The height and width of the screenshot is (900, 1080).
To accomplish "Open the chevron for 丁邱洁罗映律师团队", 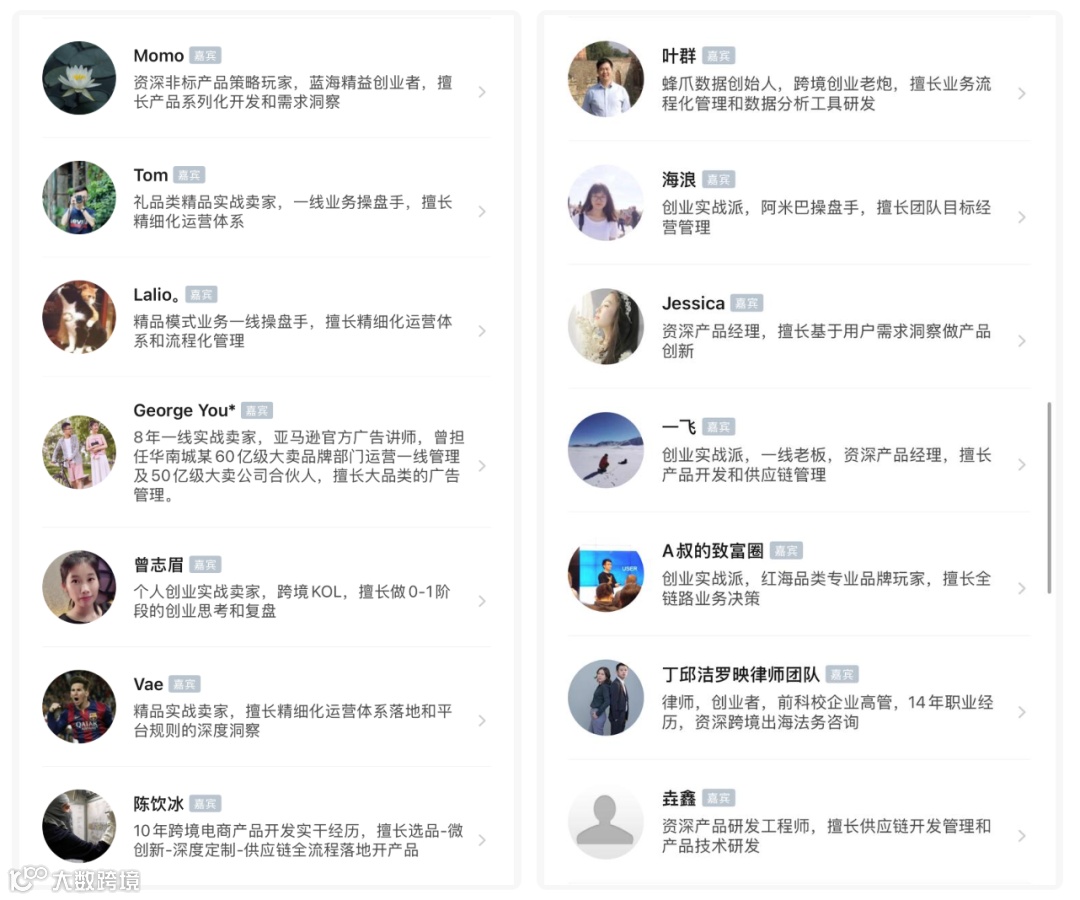I will click(1021, 712).
